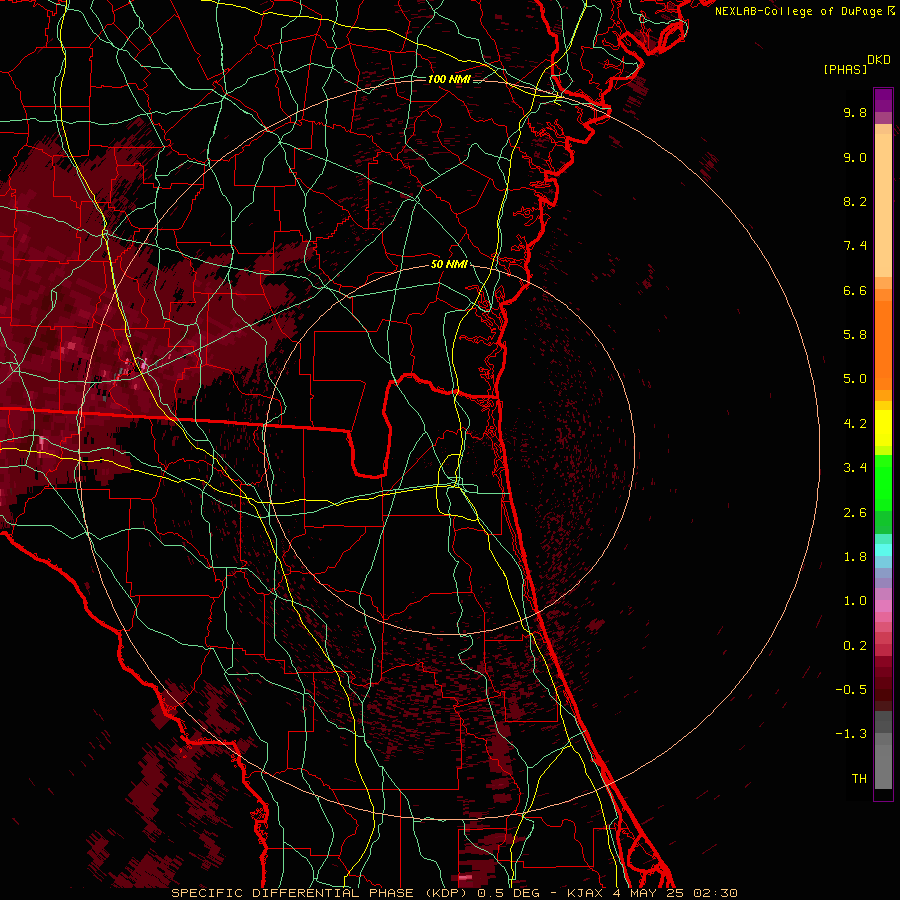Image resolution: width=900 pixels, height=900 pixels.
Task: Click the yellow segment of the color bar
Action: [x=883, y=428]
